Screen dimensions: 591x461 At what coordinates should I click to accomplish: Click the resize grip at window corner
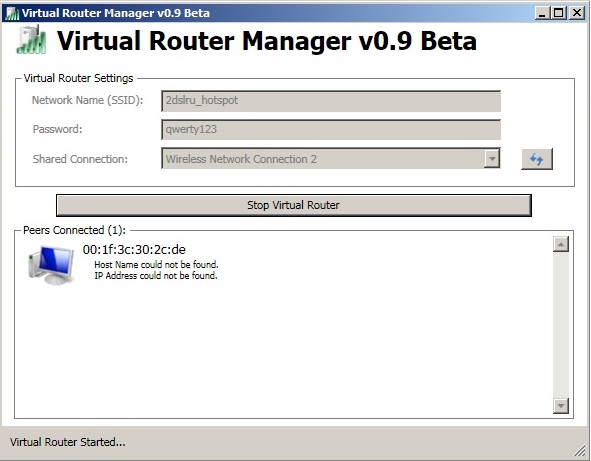pyautogui.click(x=580, y=450)
